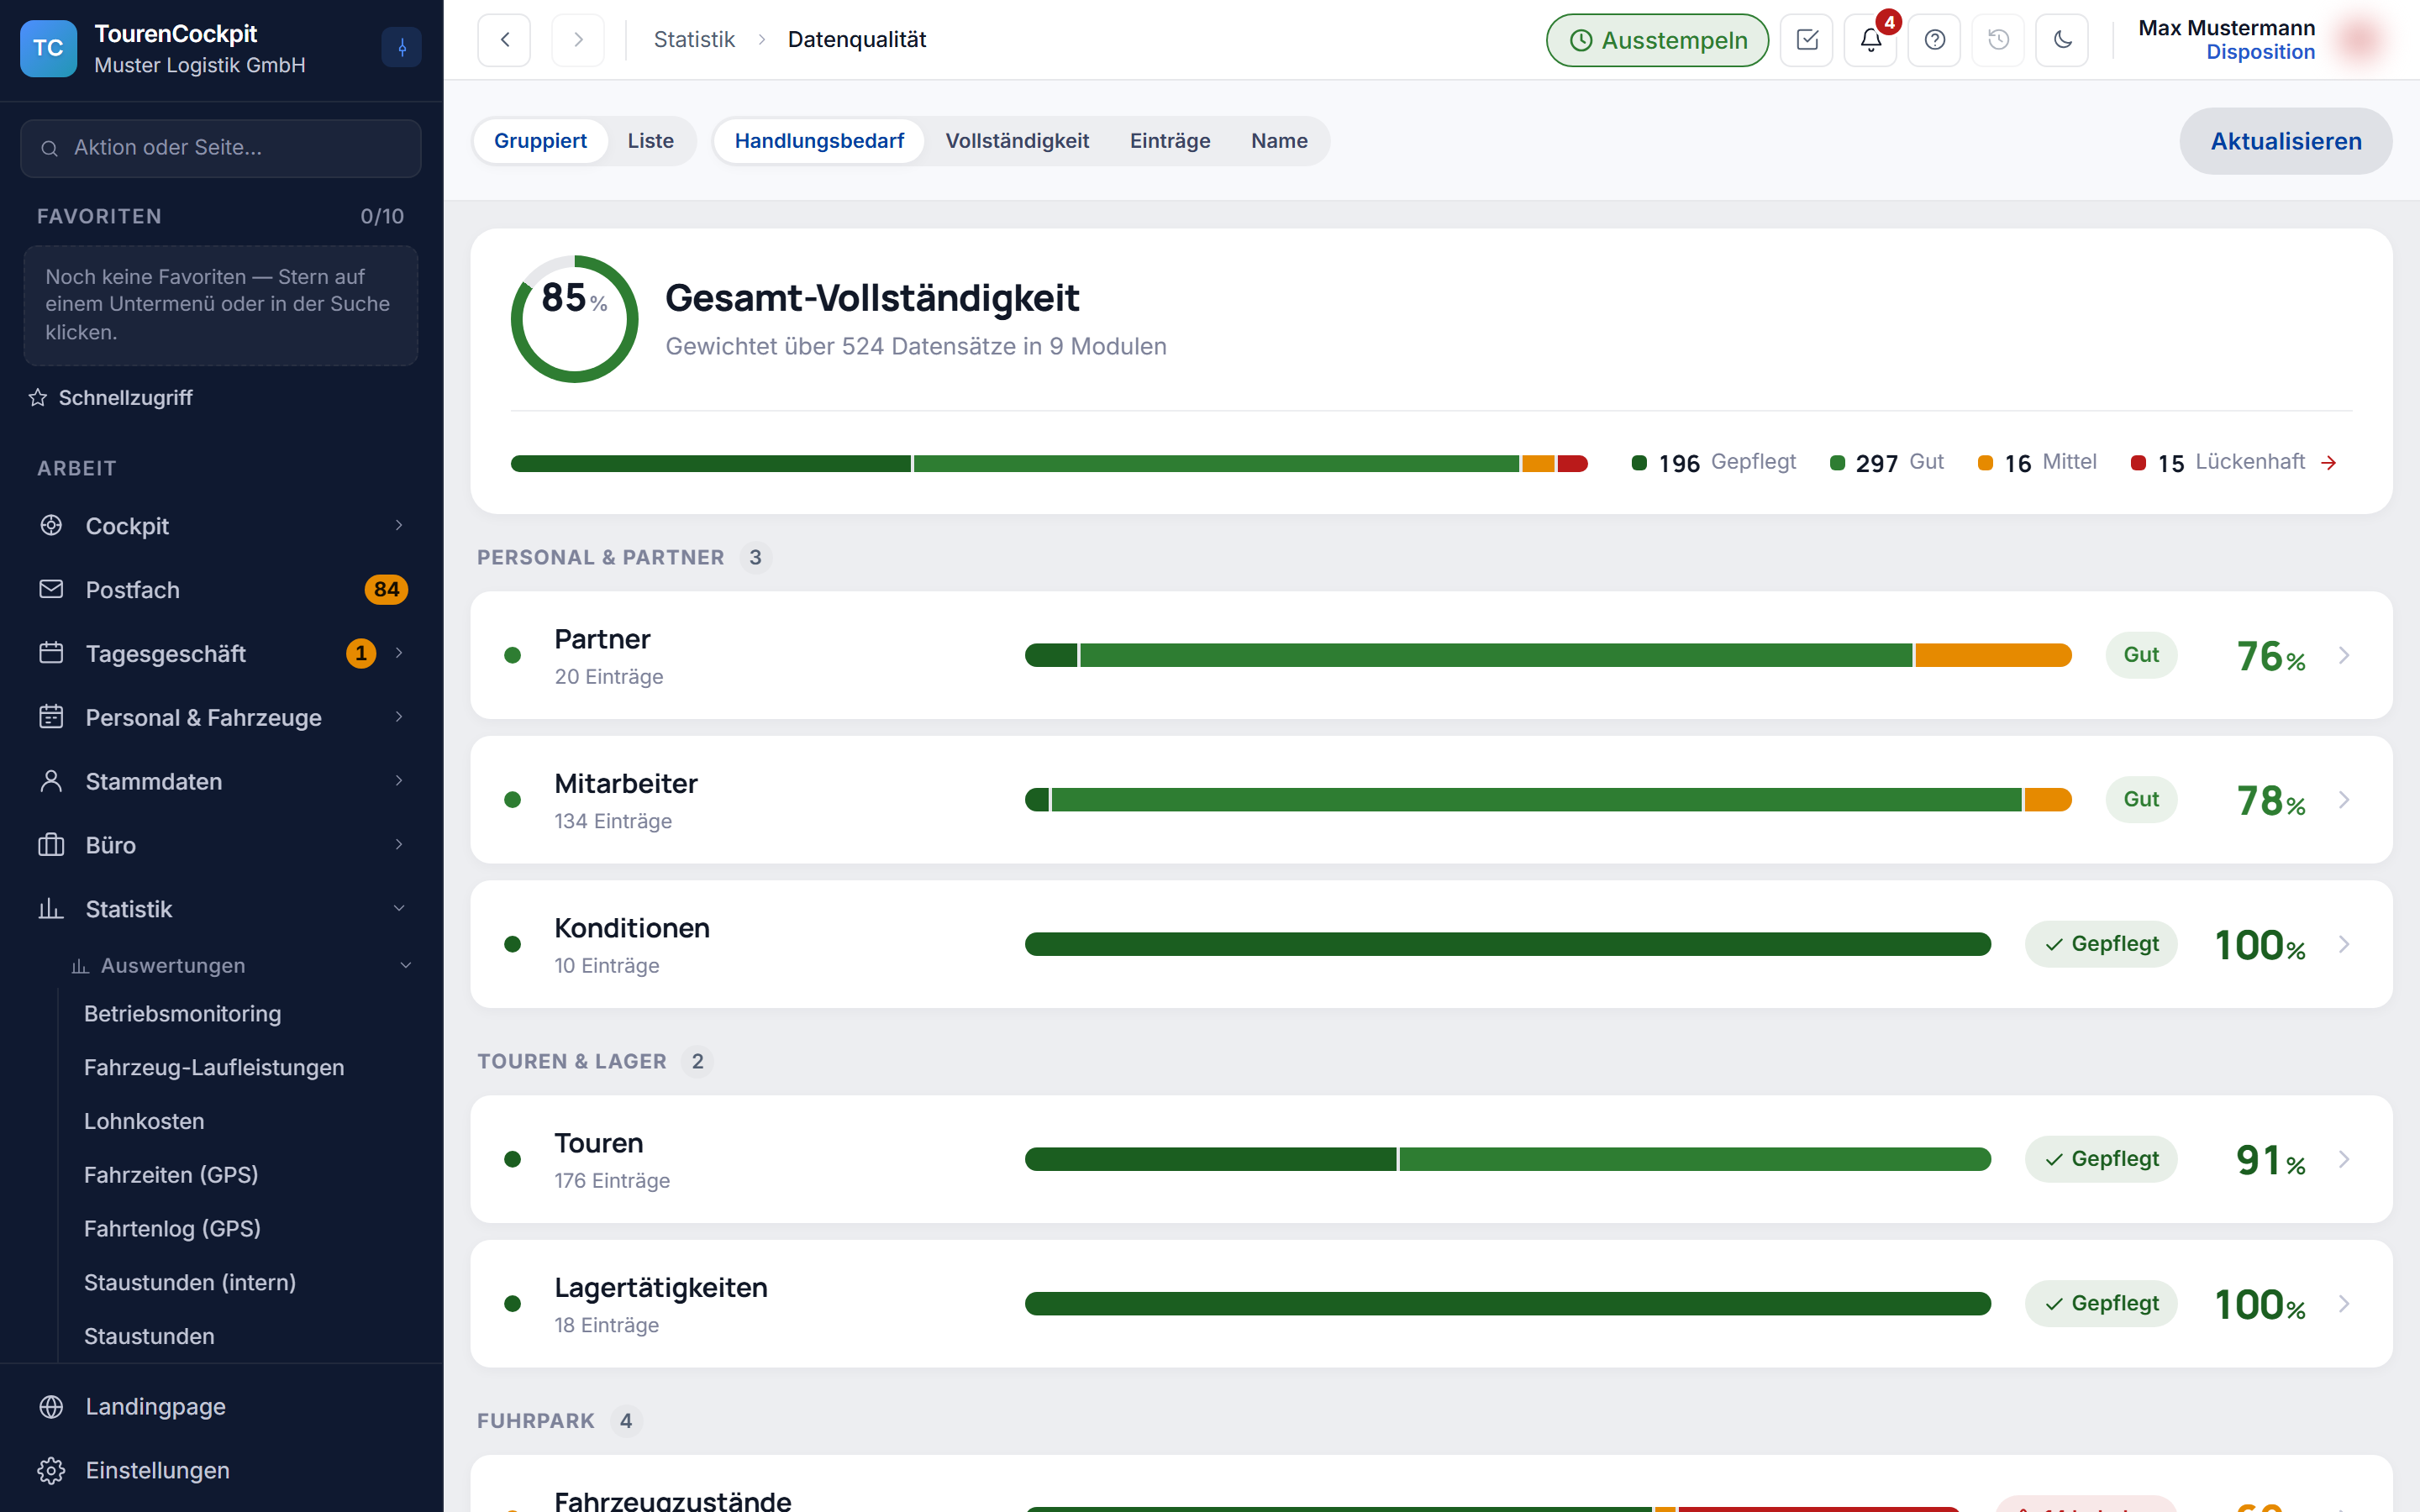Click the Postfach 84 badge

coord(386,590)
